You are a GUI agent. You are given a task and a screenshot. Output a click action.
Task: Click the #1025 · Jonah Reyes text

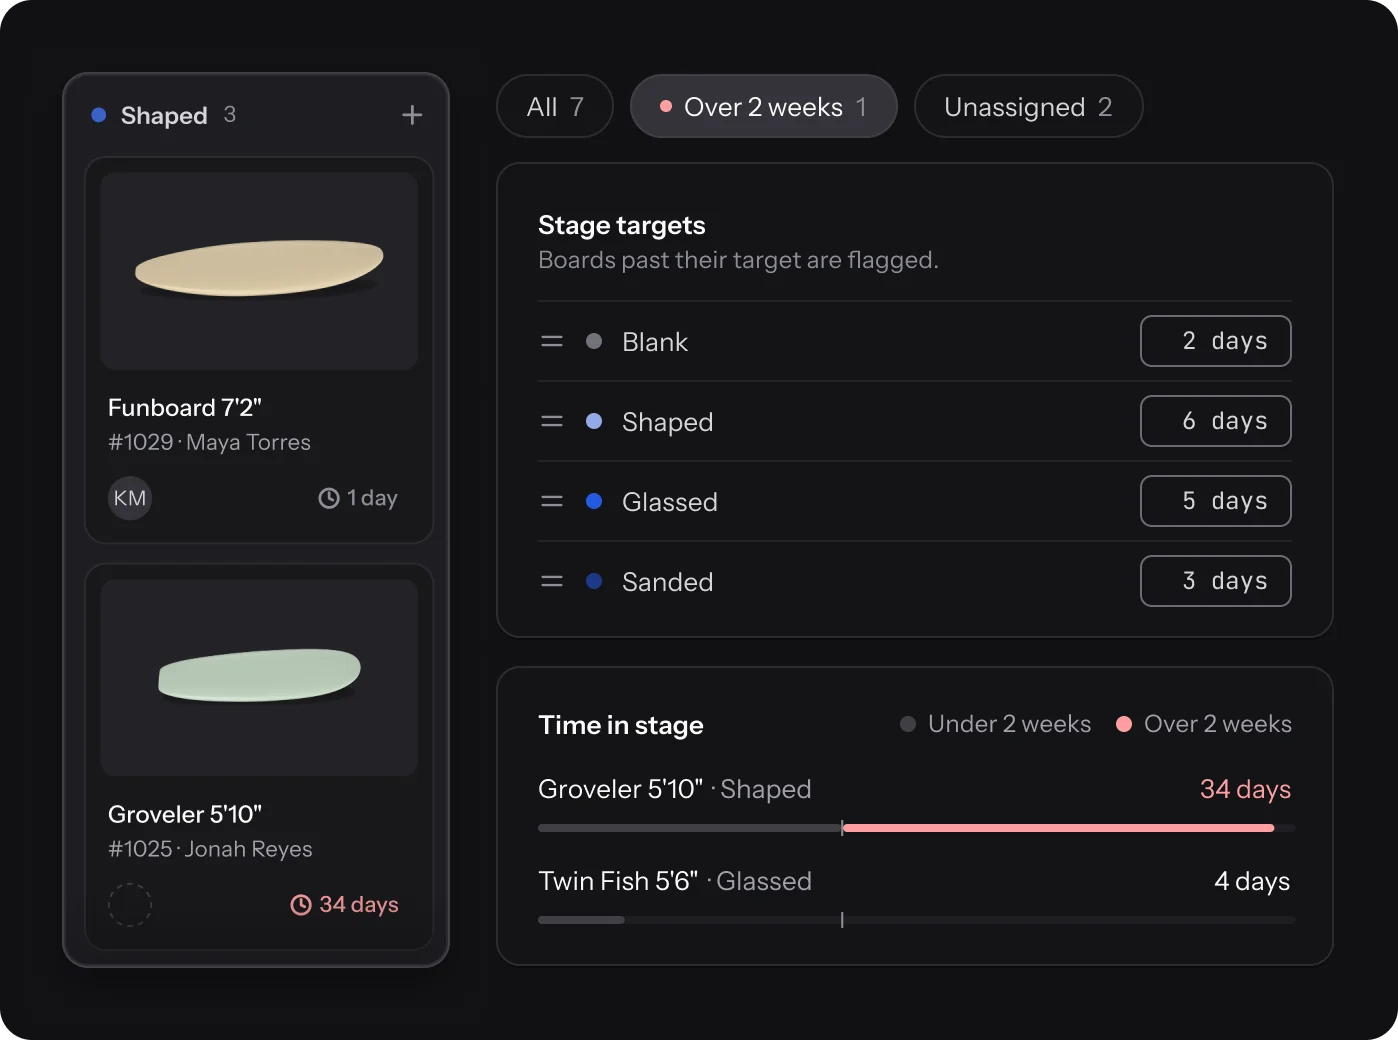pos(210,849)
